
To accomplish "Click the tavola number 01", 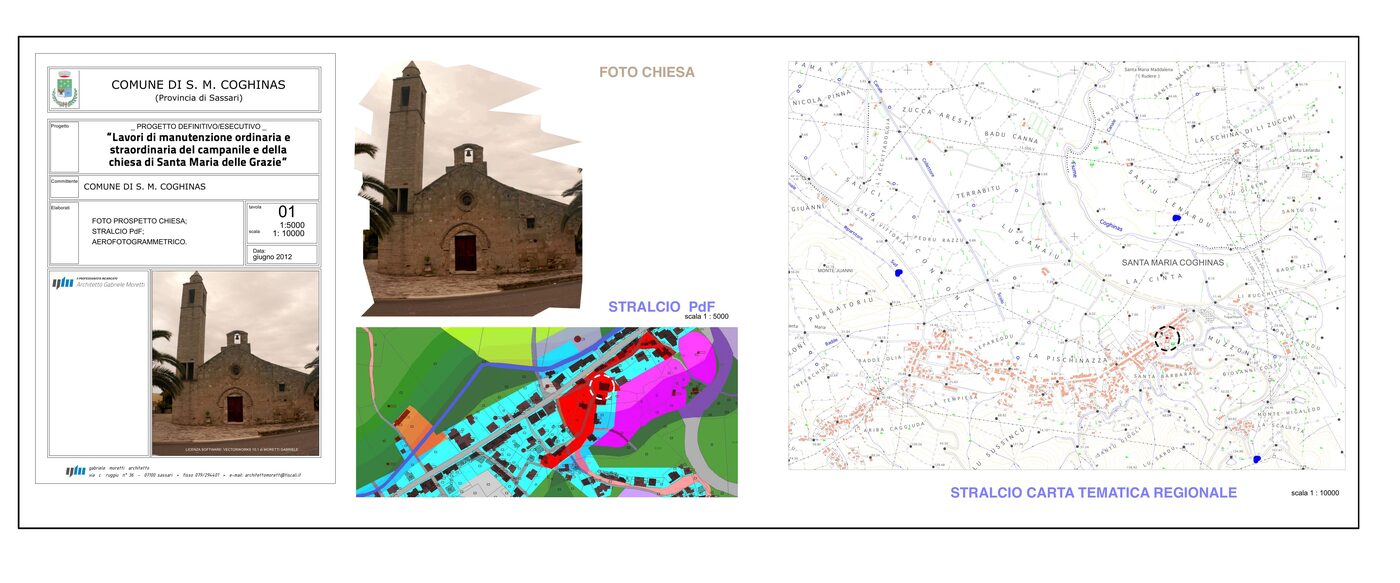I will (x=287, y=212).
